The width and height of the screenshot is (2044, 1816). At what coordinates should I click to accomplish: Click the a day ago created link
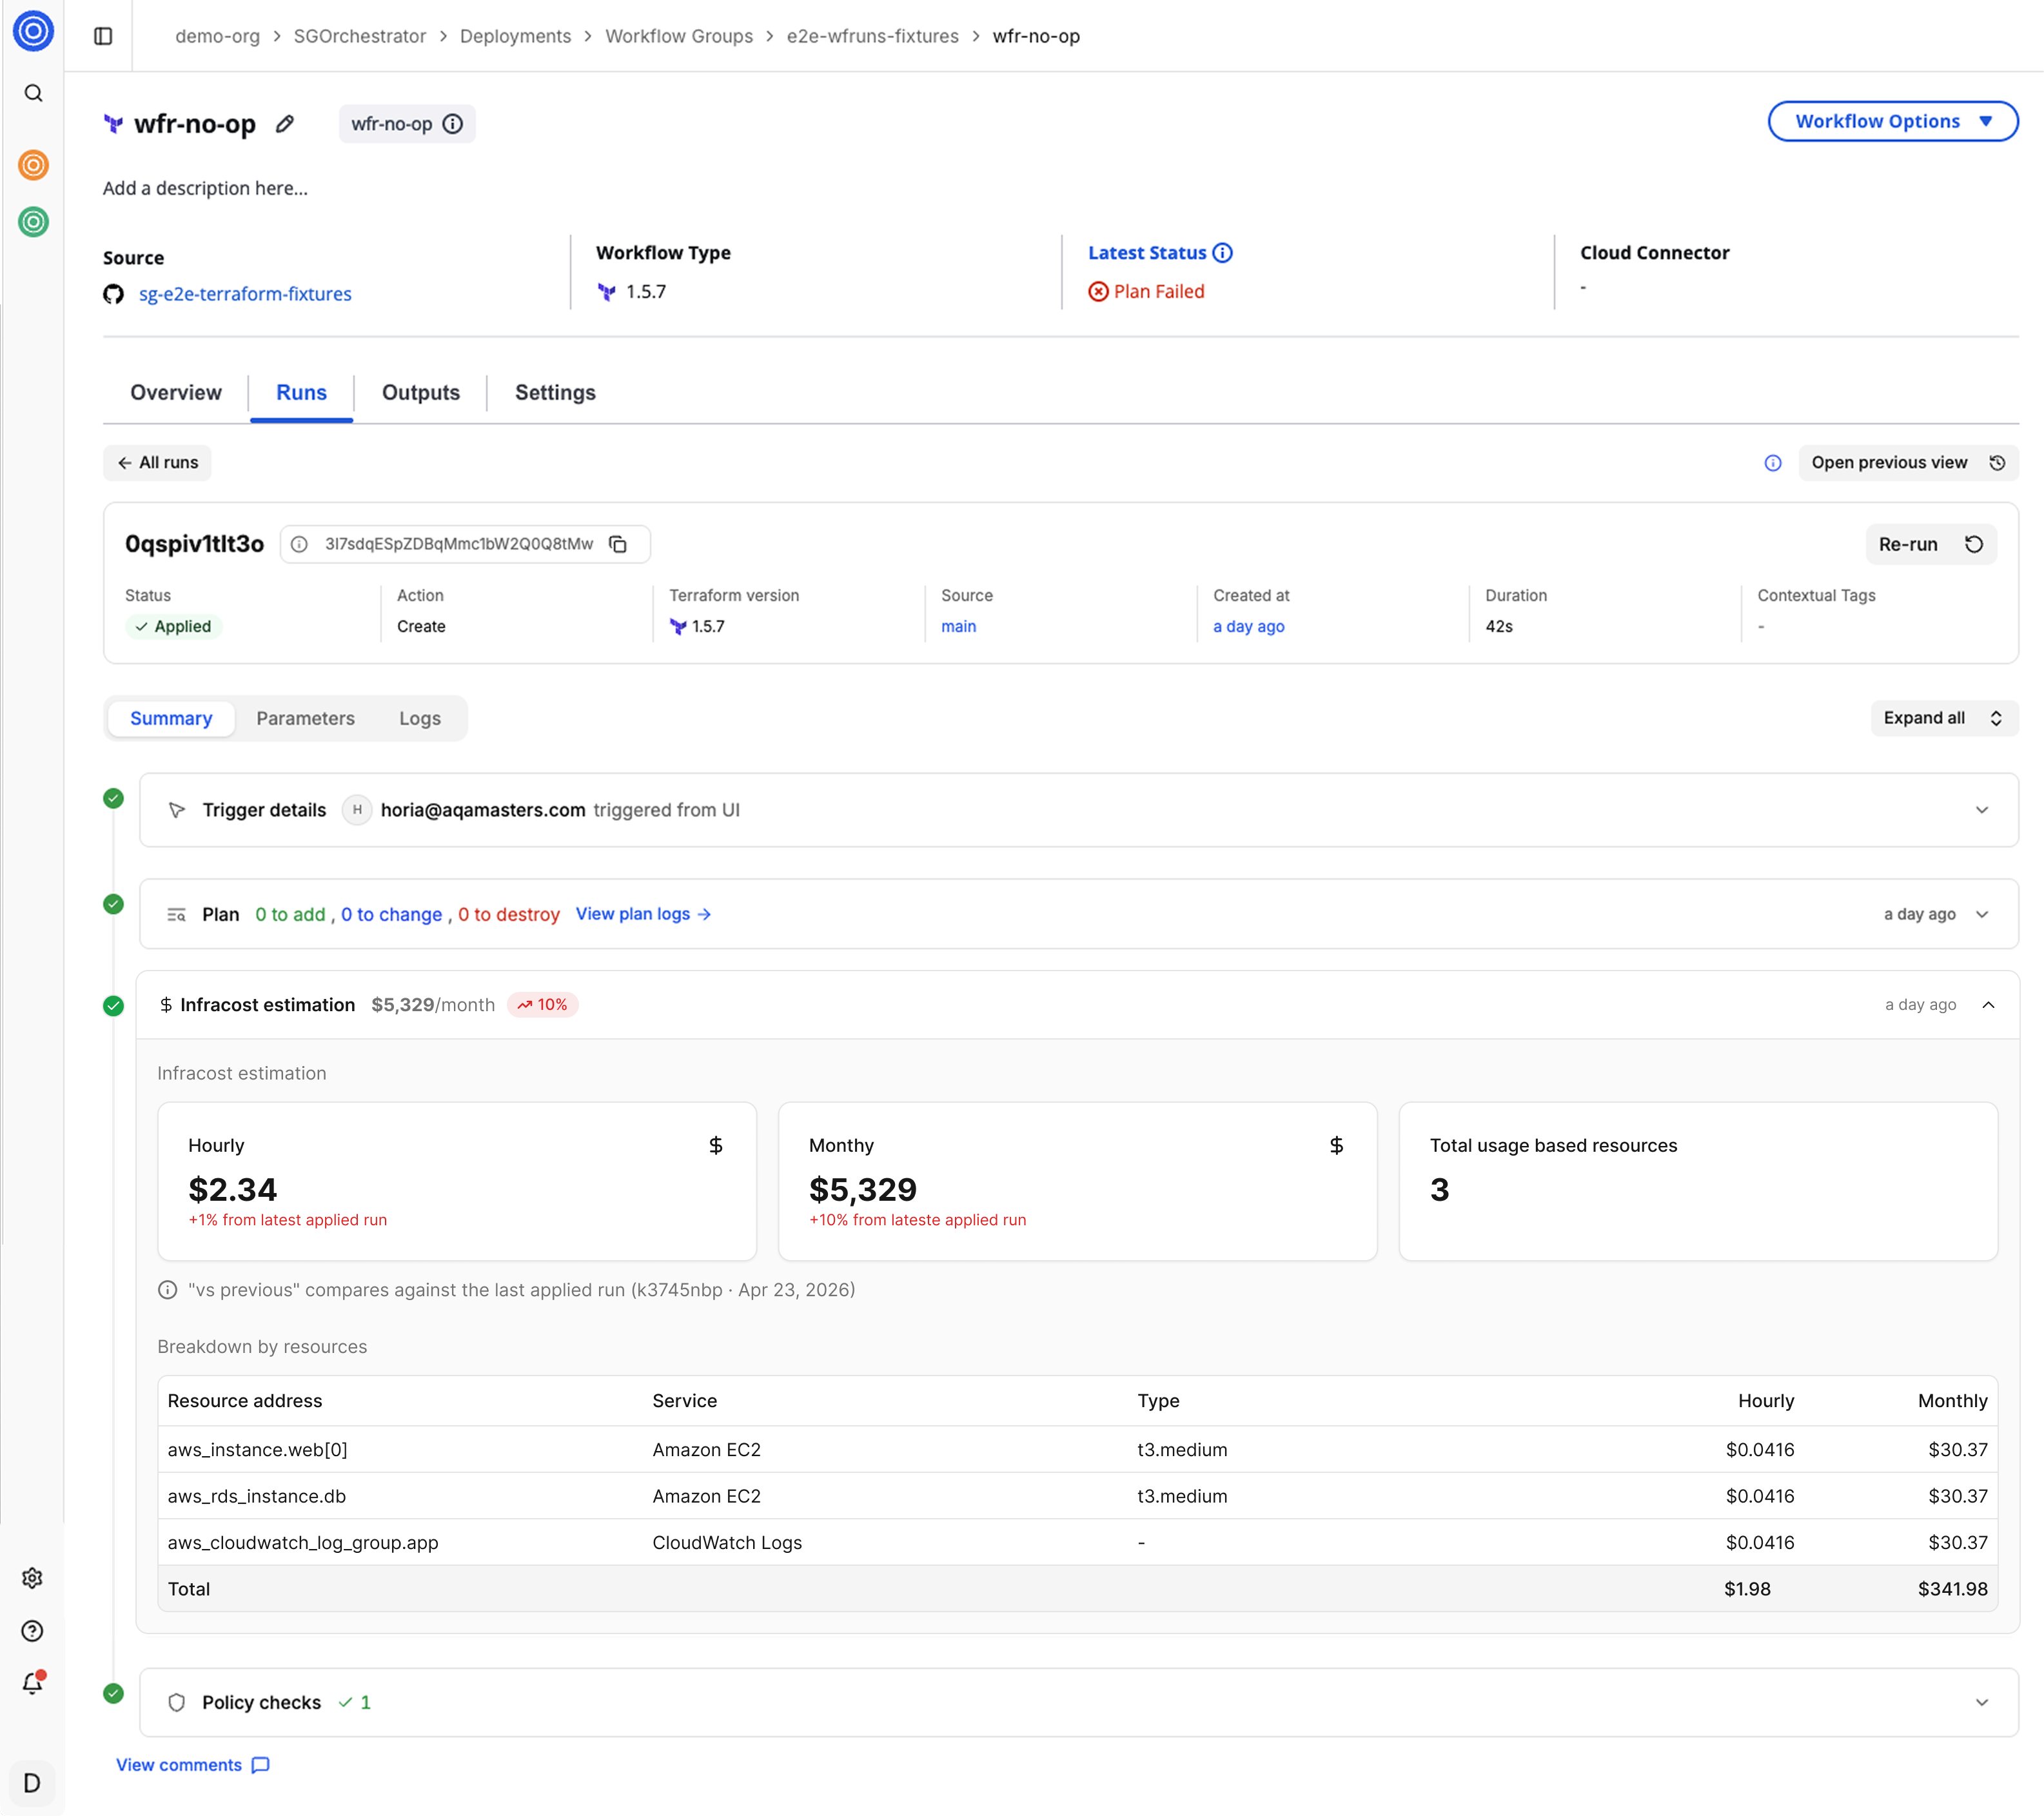pos(1248,627)
